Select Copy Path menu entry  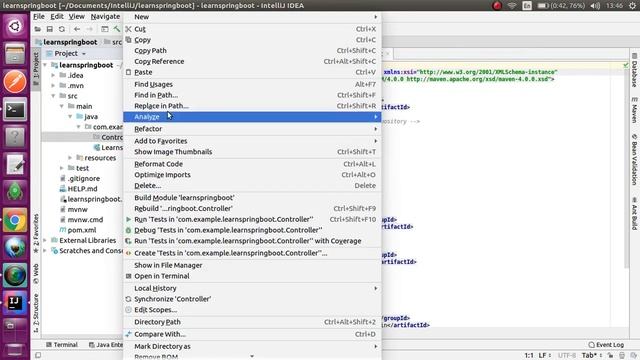point(252,51)
